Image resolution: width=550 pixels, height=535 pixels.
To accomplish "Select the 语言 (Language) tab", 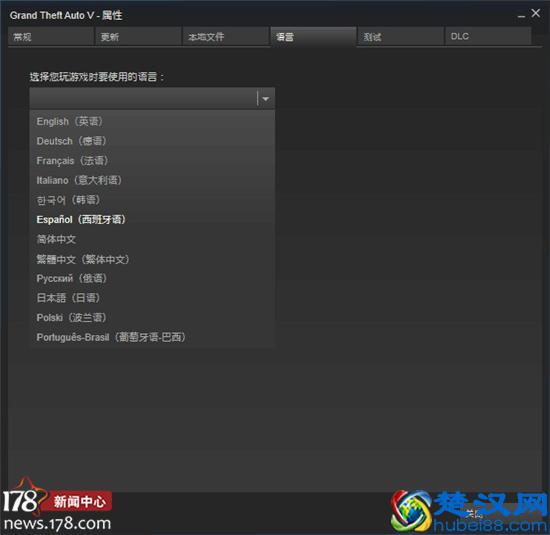I will 313,36.
